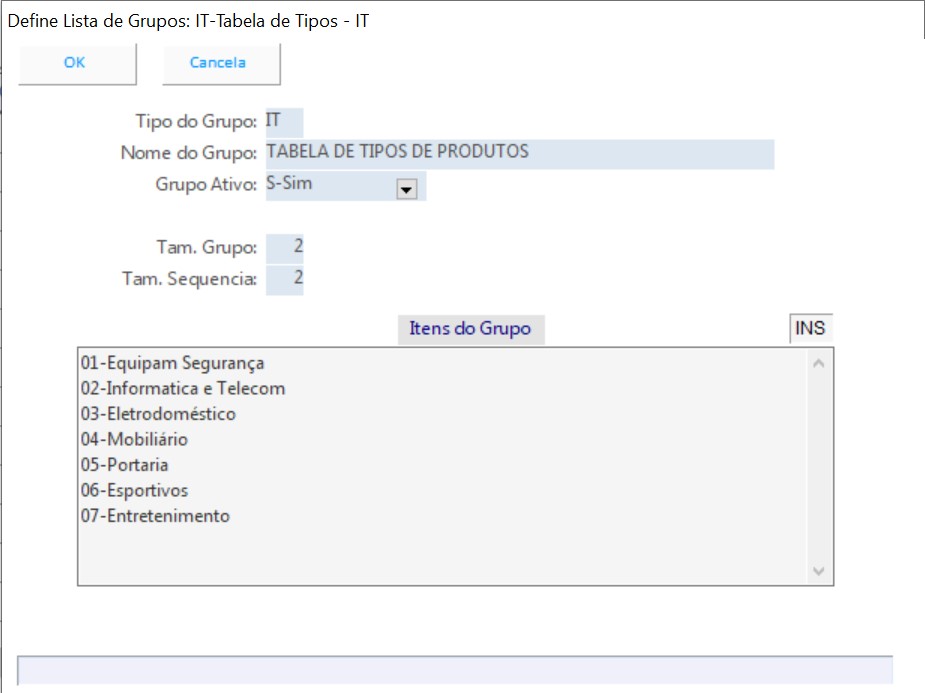Image resolution: width=925 pixels, height=693 pixels.
Task: Click the Itens do Grupo header
Action: point(470,329)
